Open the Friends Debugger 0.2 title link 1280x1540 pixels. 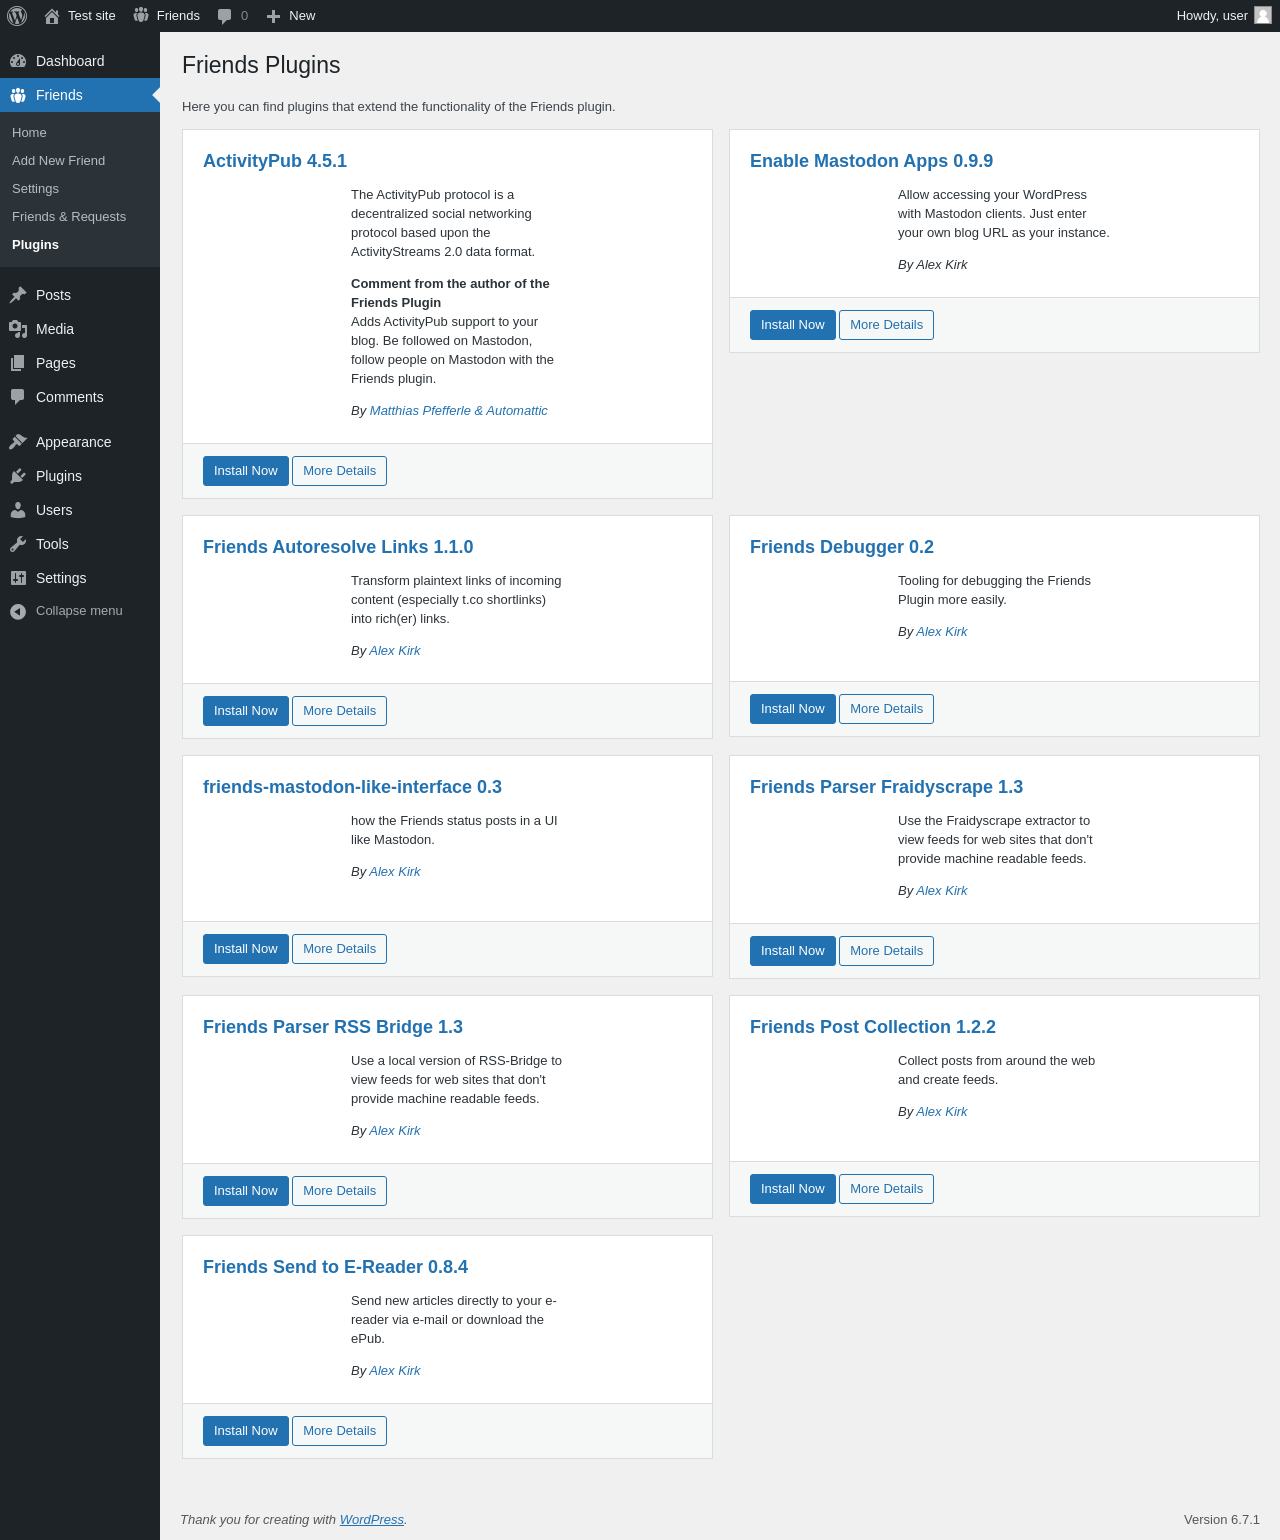pos(842,547)
